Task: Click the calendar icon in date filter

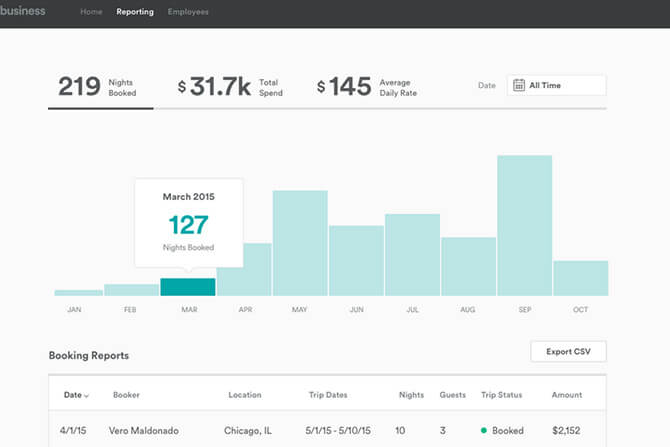Action: coord(519,86)
